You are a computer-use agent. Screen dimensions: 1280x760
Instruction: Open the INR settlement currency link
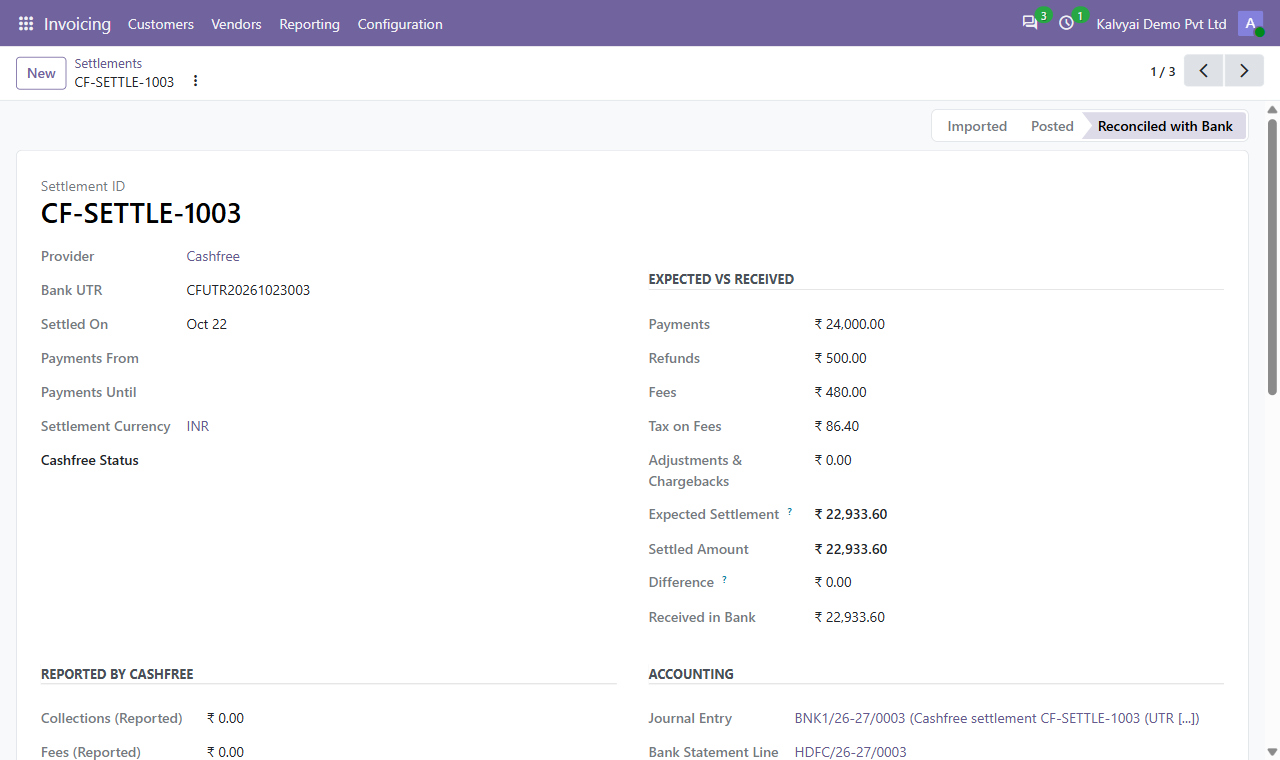tap(198, 426)
